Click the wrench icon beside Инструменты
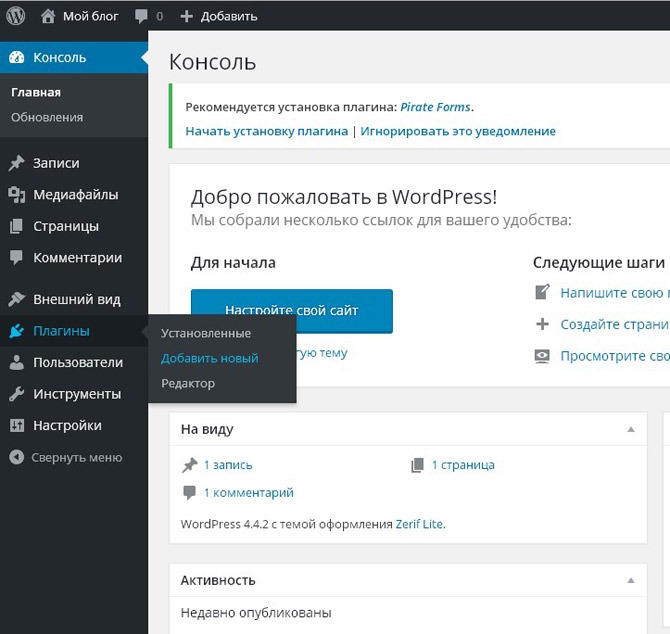Screen dimensions: 670x634 [x=16, y=394]
